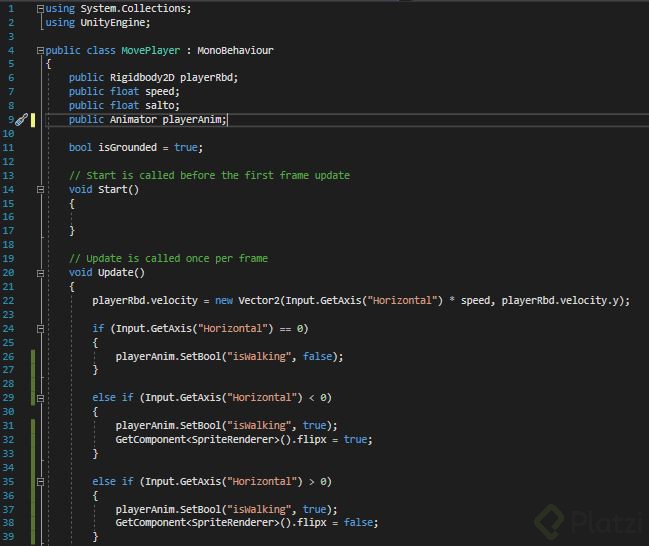Click the Start() method name
Screen dimensions: 649x546
tap(113, 189)
